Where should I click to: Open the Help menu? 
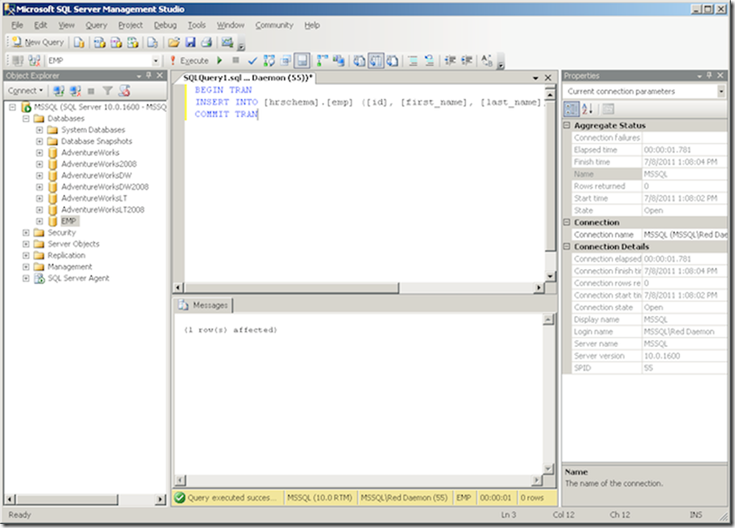click(x=312, y=25)
